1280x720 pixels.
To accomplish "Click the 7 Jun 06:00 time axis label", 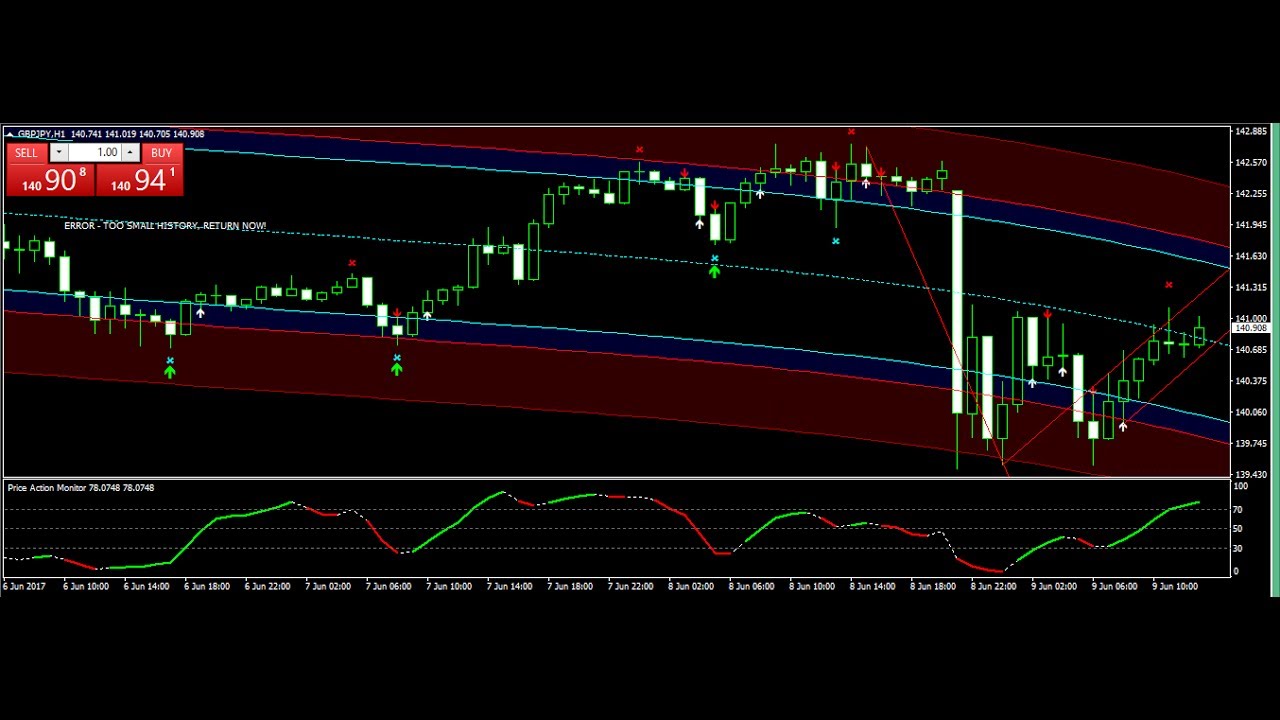I will (388, 587).
